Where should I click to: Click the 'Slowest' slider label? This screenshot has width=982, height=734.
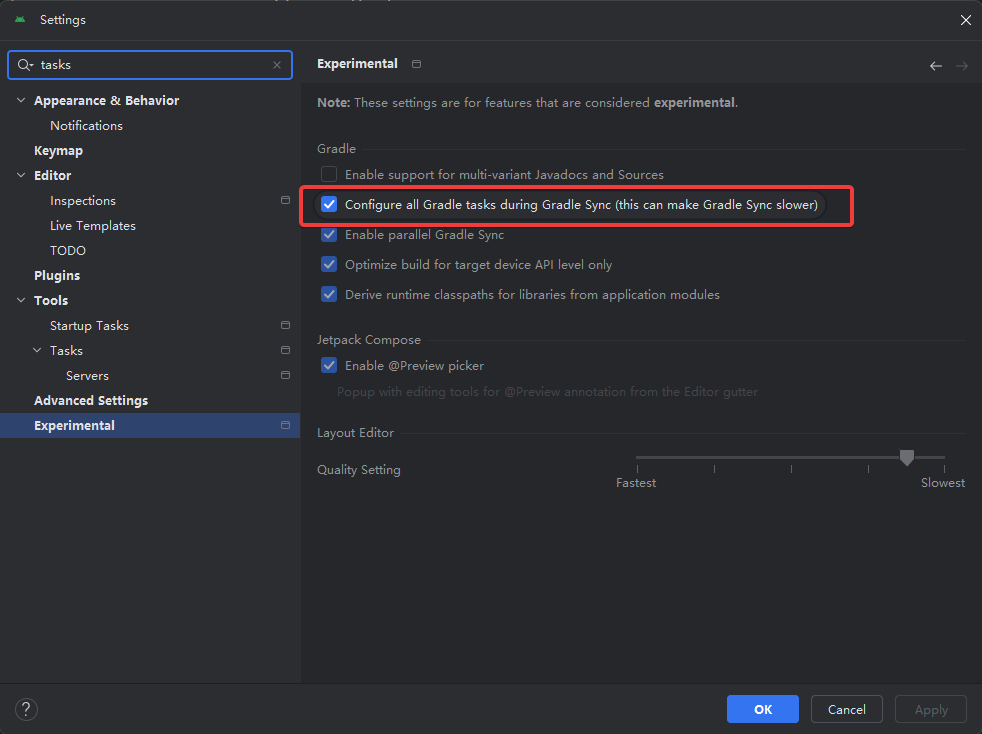[943, 483]
